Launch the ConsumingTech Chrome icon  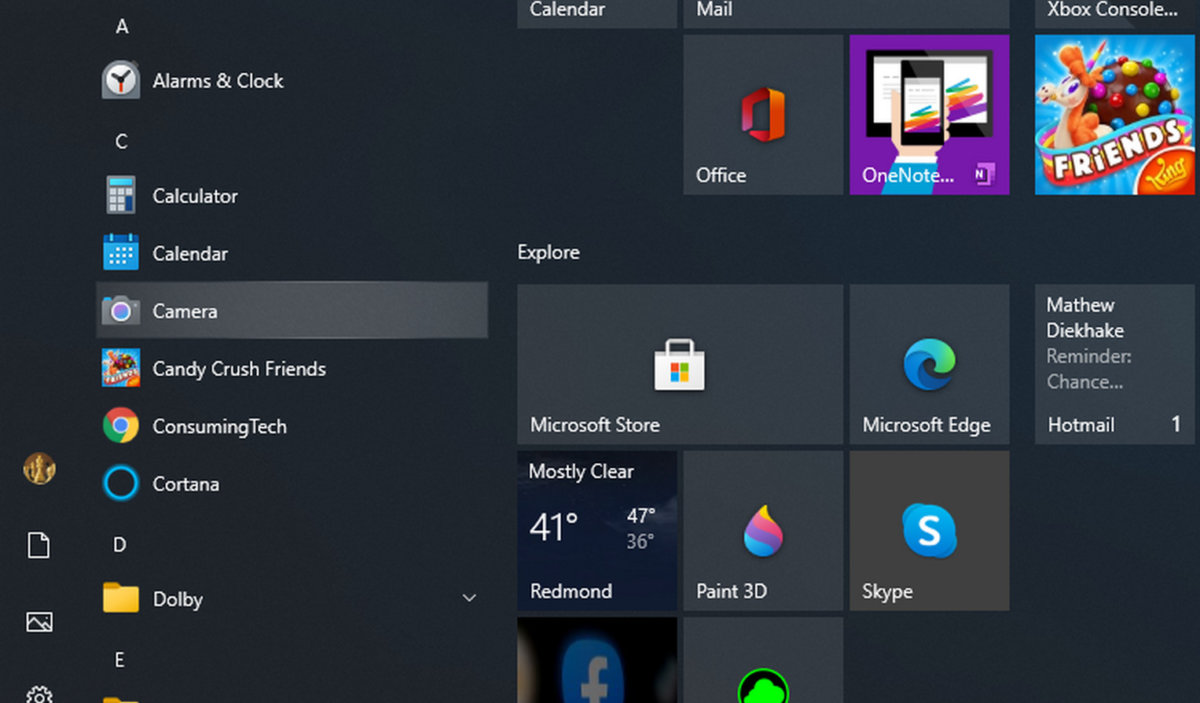[x=121, y=426]
